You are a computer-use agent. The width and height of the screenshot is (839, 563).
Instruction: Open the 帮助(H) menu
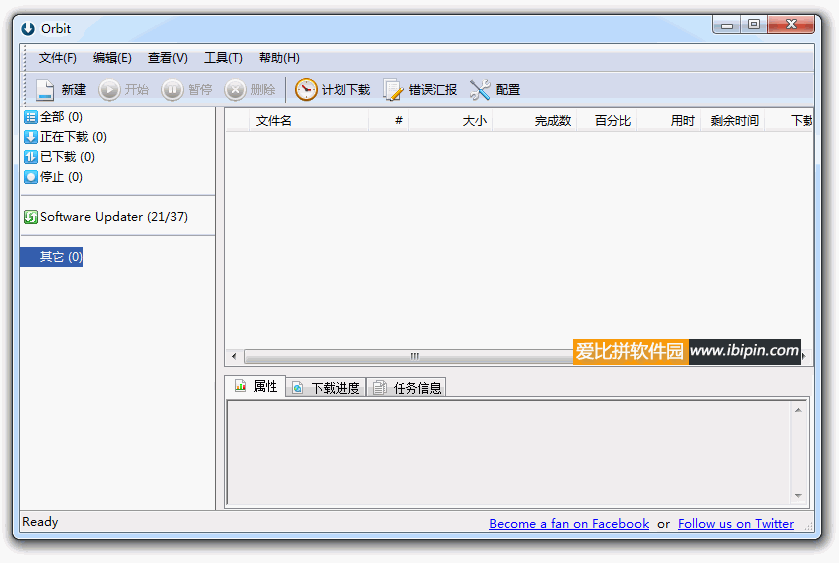pyautogui.click(x=279, y=58)
